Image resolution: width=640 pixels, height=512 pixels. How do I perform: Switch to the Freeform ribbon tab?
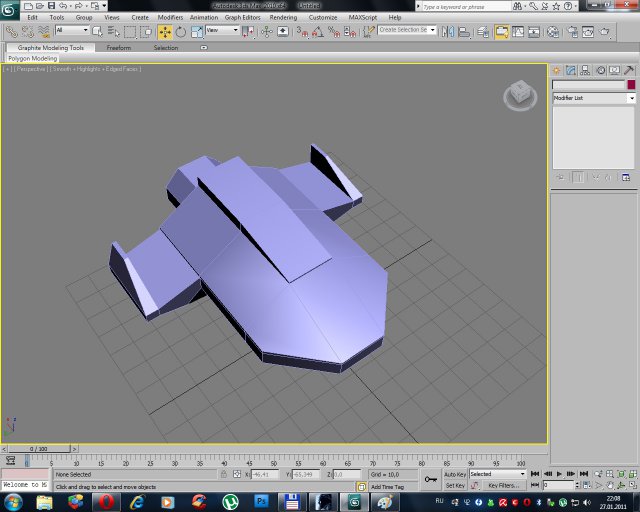(x=118, y=47)
